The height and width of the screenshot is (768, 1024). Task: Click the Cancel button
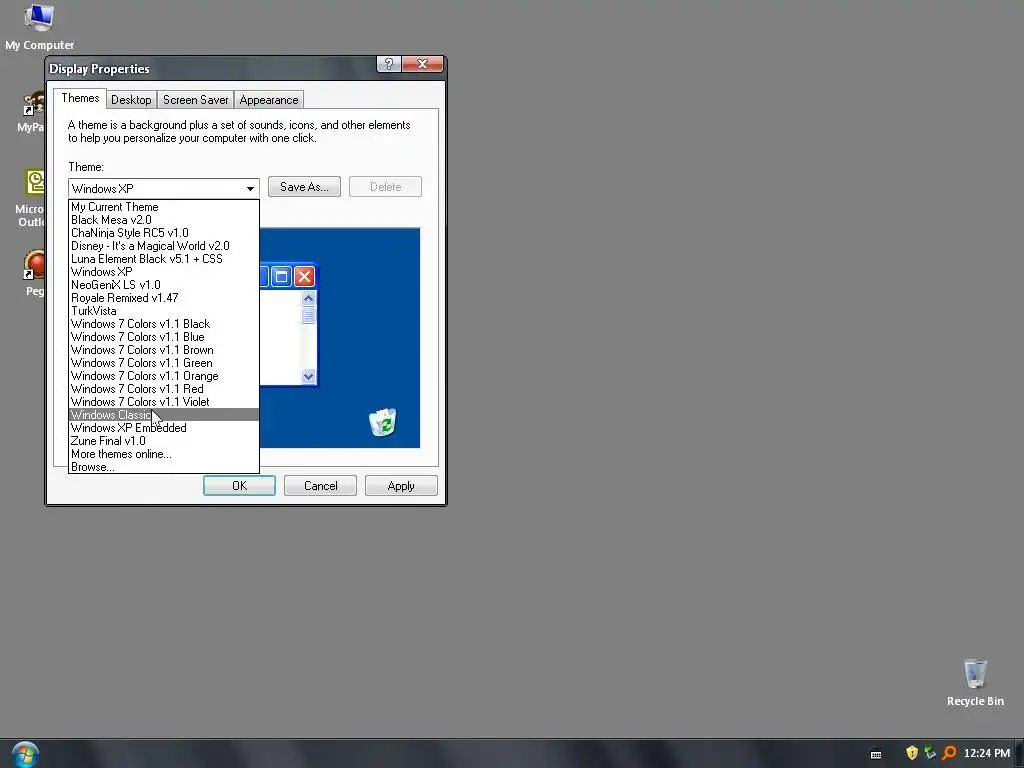pyautogui.click(x=320, y=486)
